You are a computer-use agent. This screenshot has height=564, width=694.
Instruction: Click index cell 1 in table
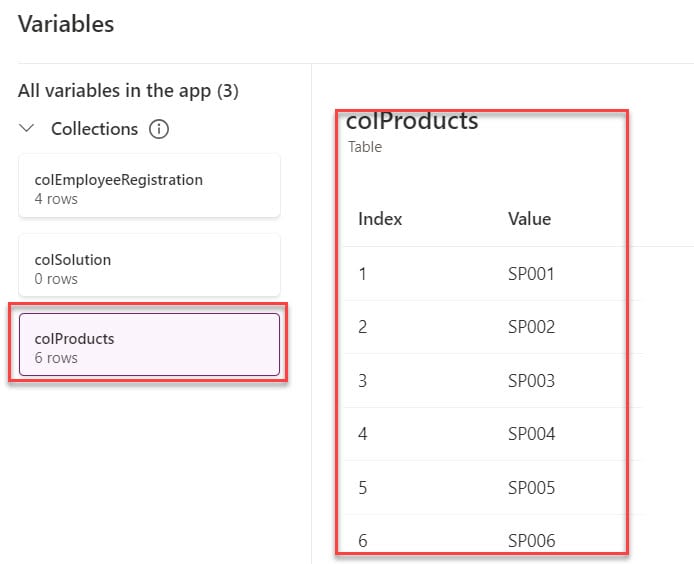(x=362, y=274)
